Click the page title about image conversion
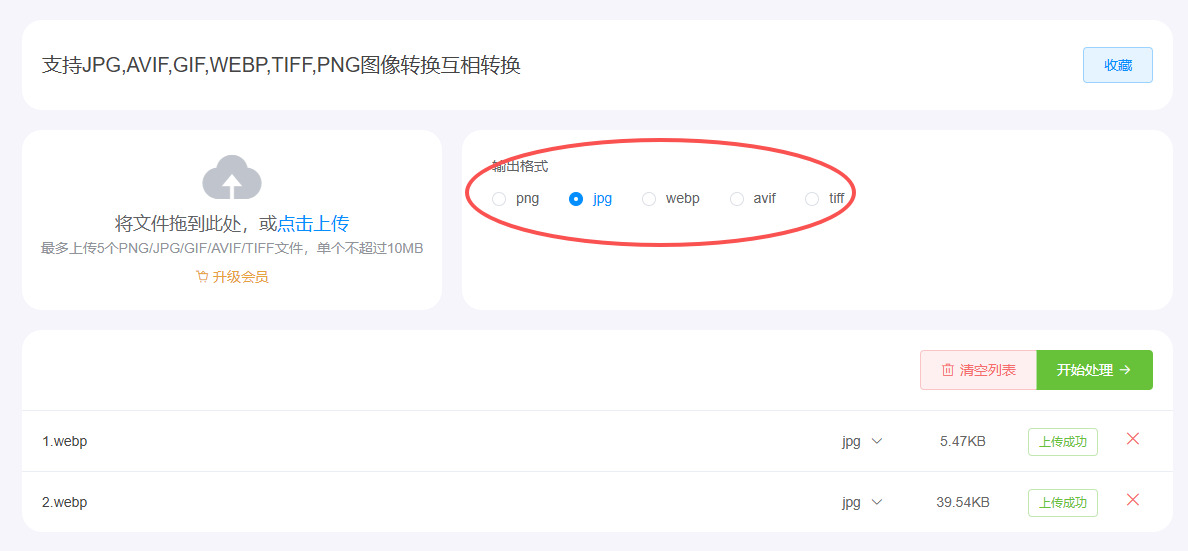 tap(281, 65)
